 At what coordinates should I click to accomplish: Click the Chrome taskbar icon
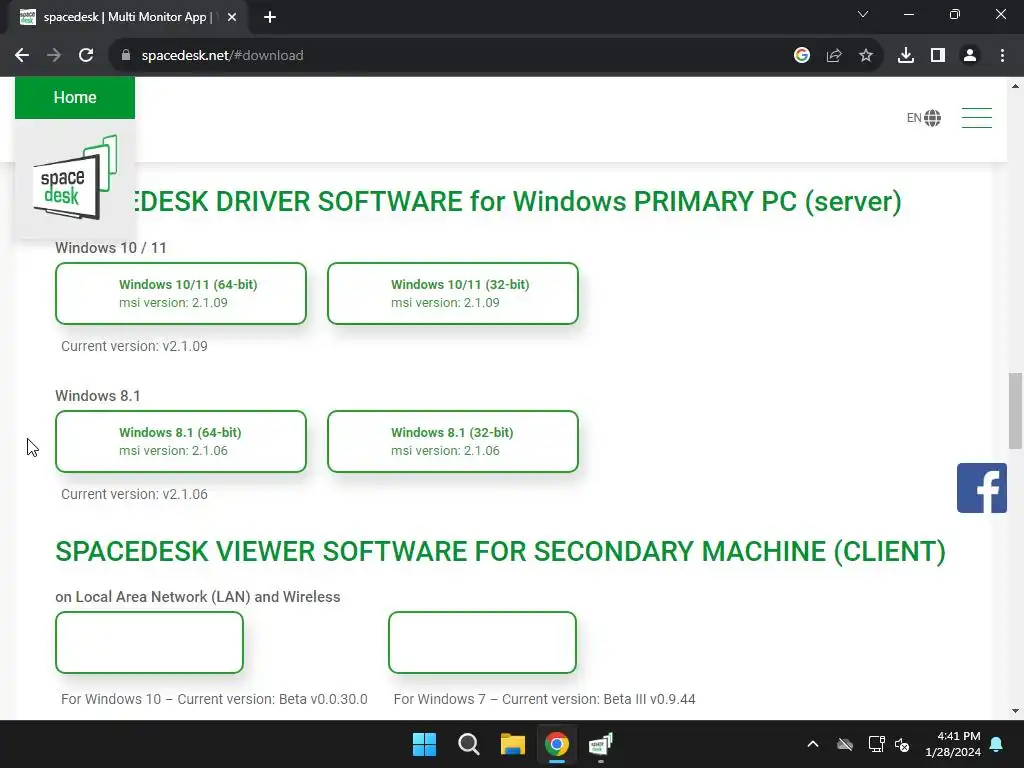(556, 744)
